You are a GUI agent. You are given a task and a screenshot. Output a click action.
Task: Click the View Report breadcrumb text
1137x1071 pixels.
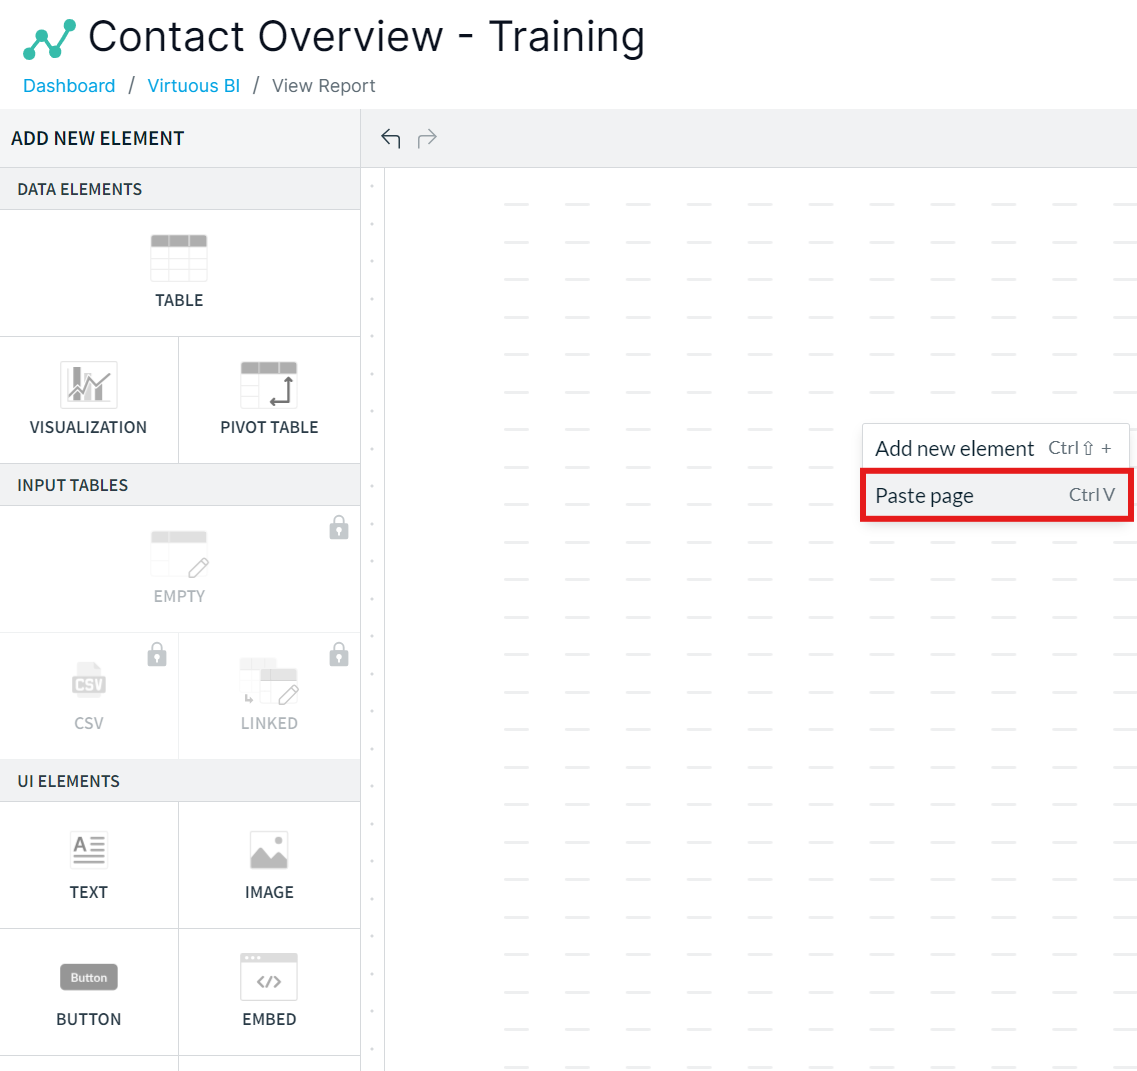(323, 86)
